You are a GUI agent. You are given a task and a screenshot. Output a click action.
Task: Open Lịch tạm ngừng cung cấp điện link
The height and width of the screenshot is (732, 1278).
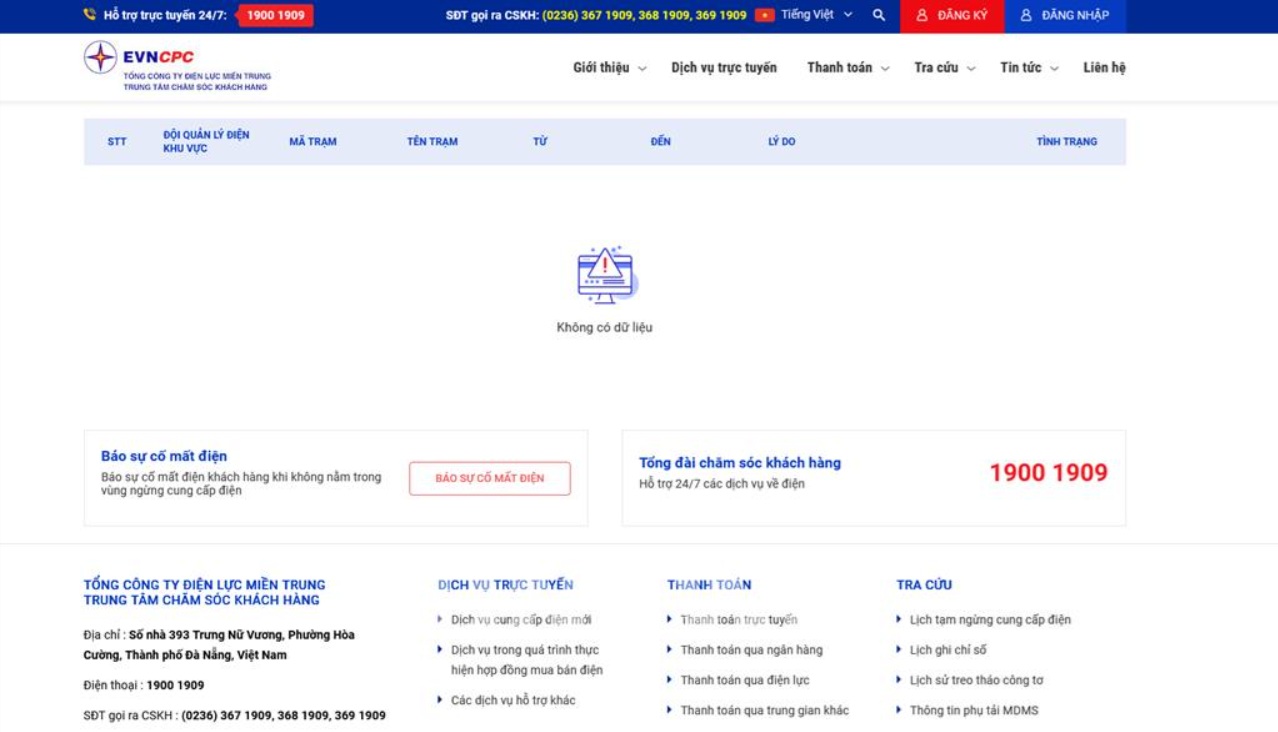[x=990, y=620]
